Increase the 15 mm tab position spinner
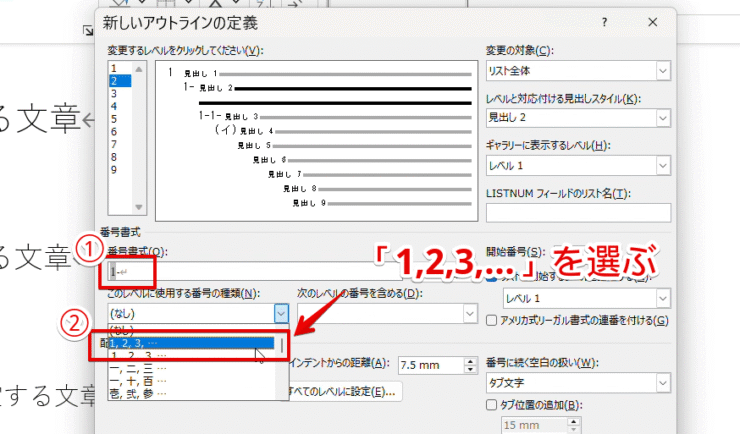This screenshot has width=740, height=434. point(574,422)
